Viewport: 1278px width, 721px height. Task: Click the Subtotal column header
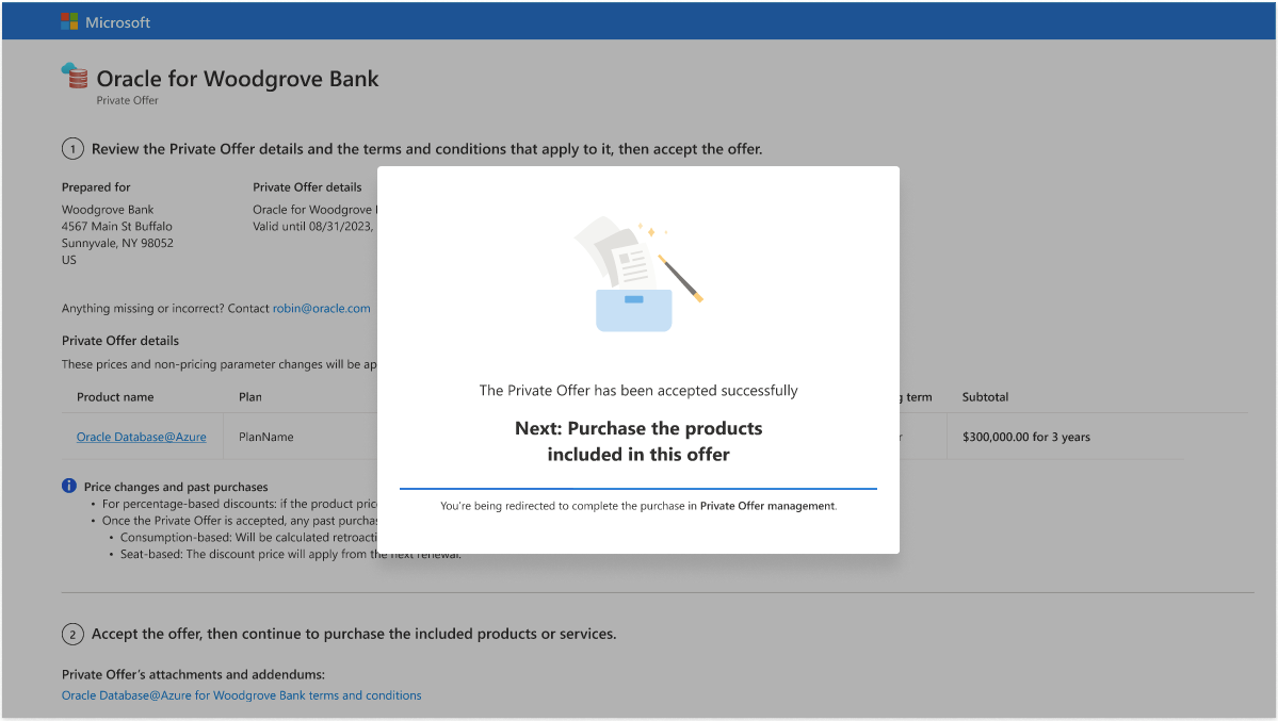coord(984,397)
